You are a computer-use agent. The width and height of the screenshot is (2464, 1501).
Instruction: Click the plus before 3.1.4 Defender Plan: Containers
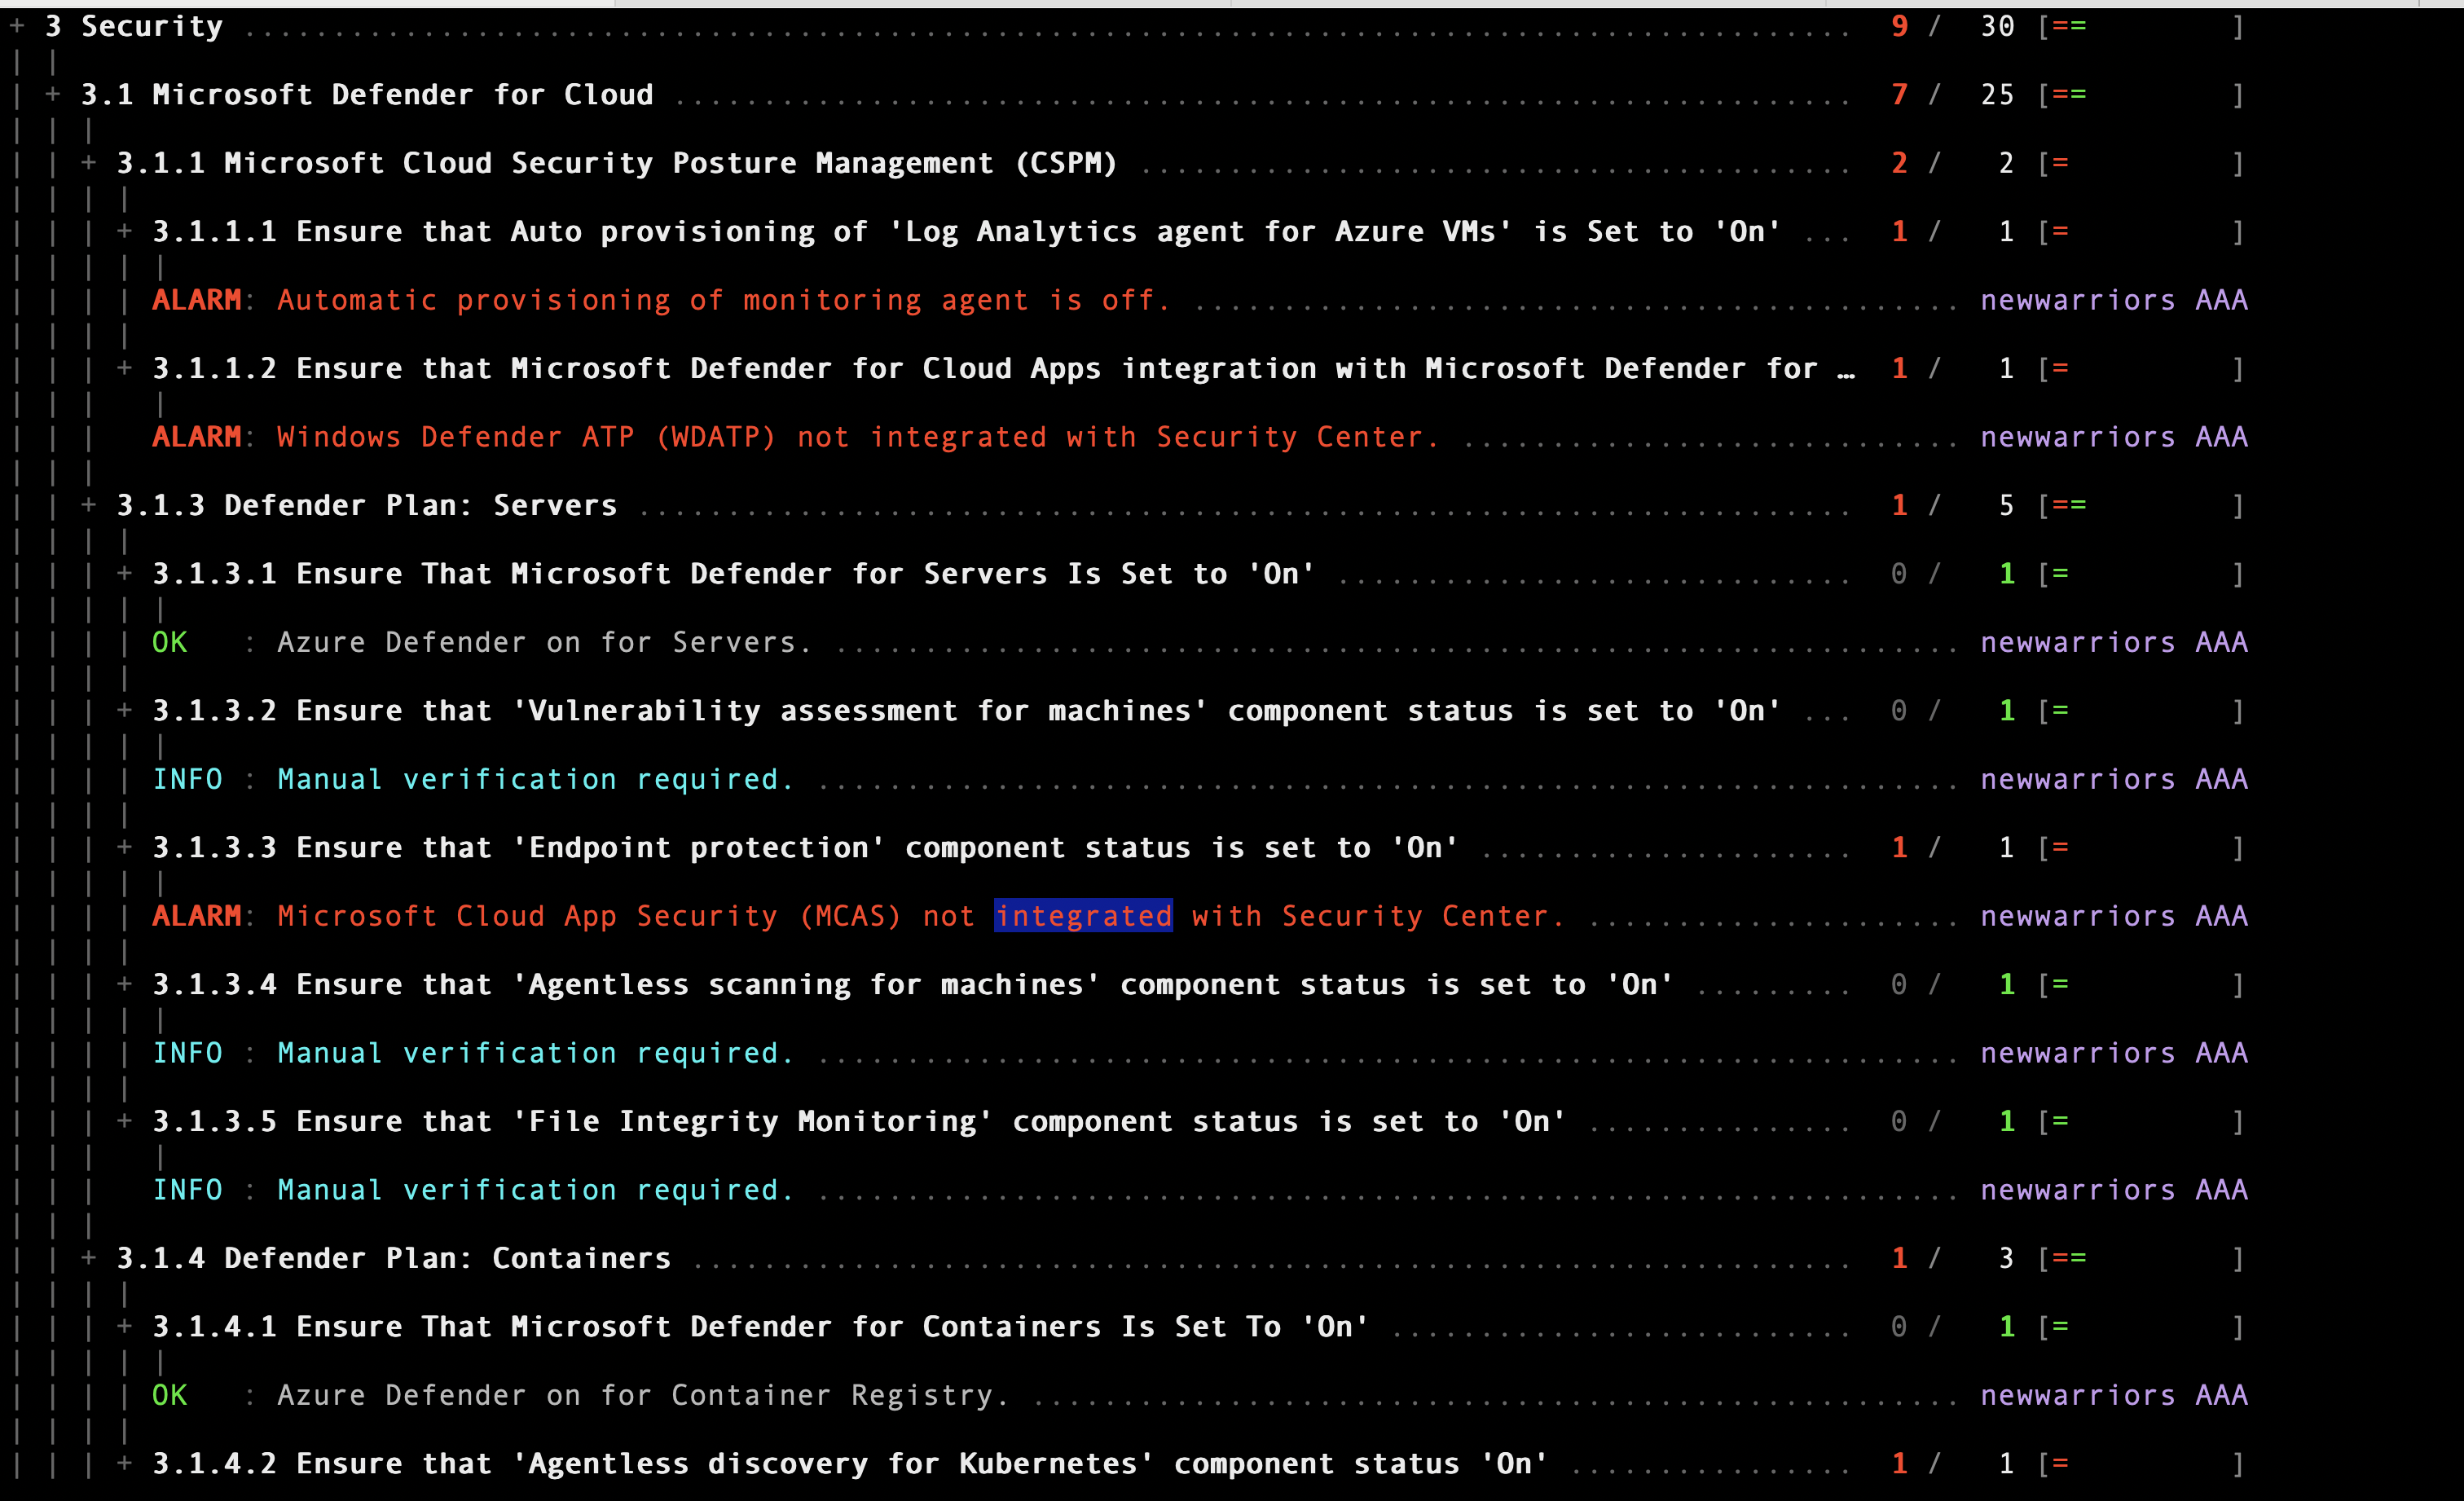click(89, 1258)
